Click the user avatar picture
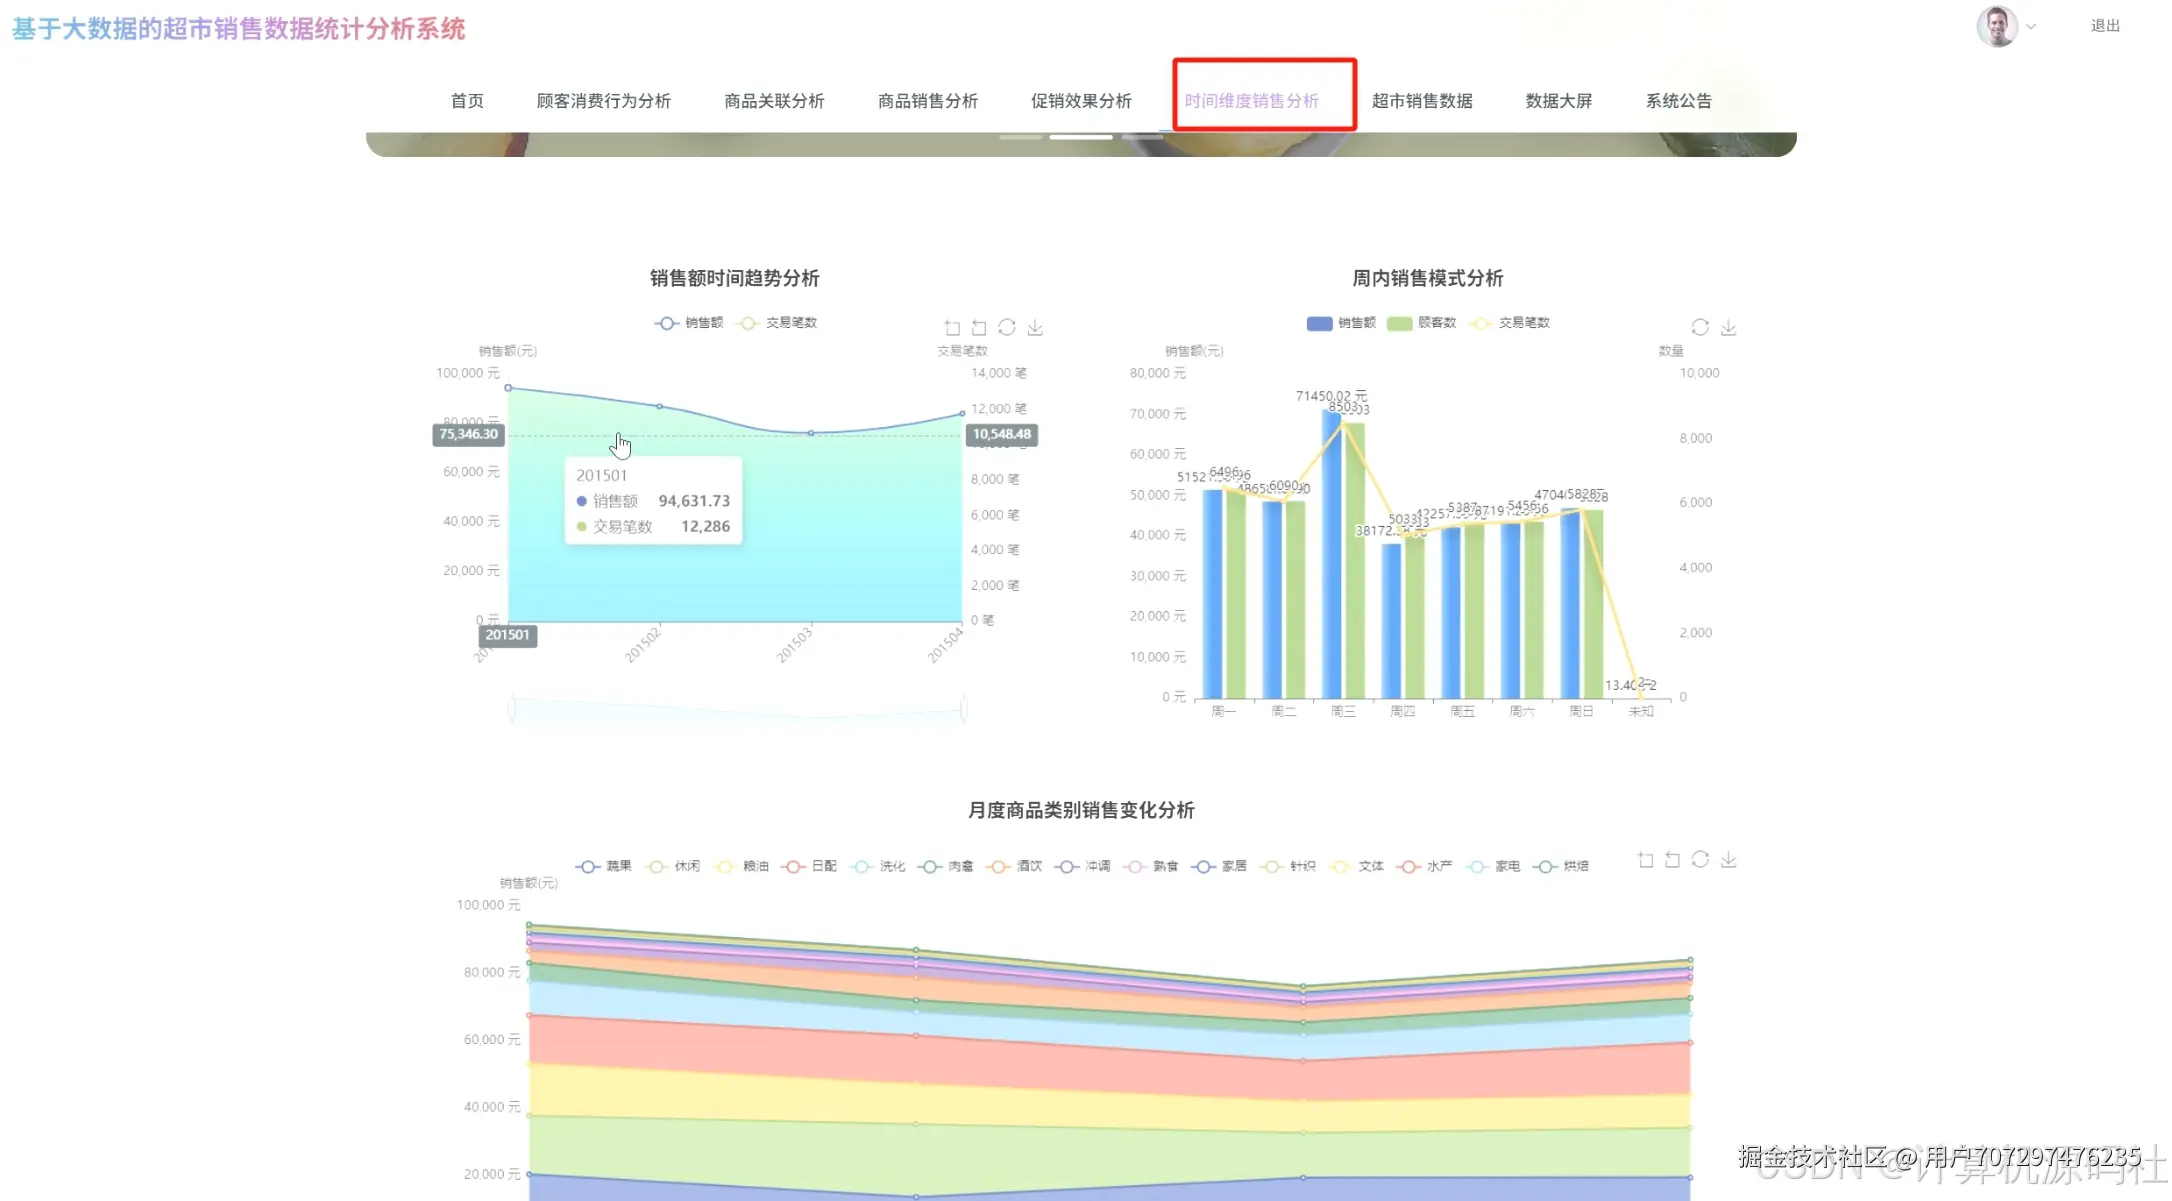 point(1997,26)
